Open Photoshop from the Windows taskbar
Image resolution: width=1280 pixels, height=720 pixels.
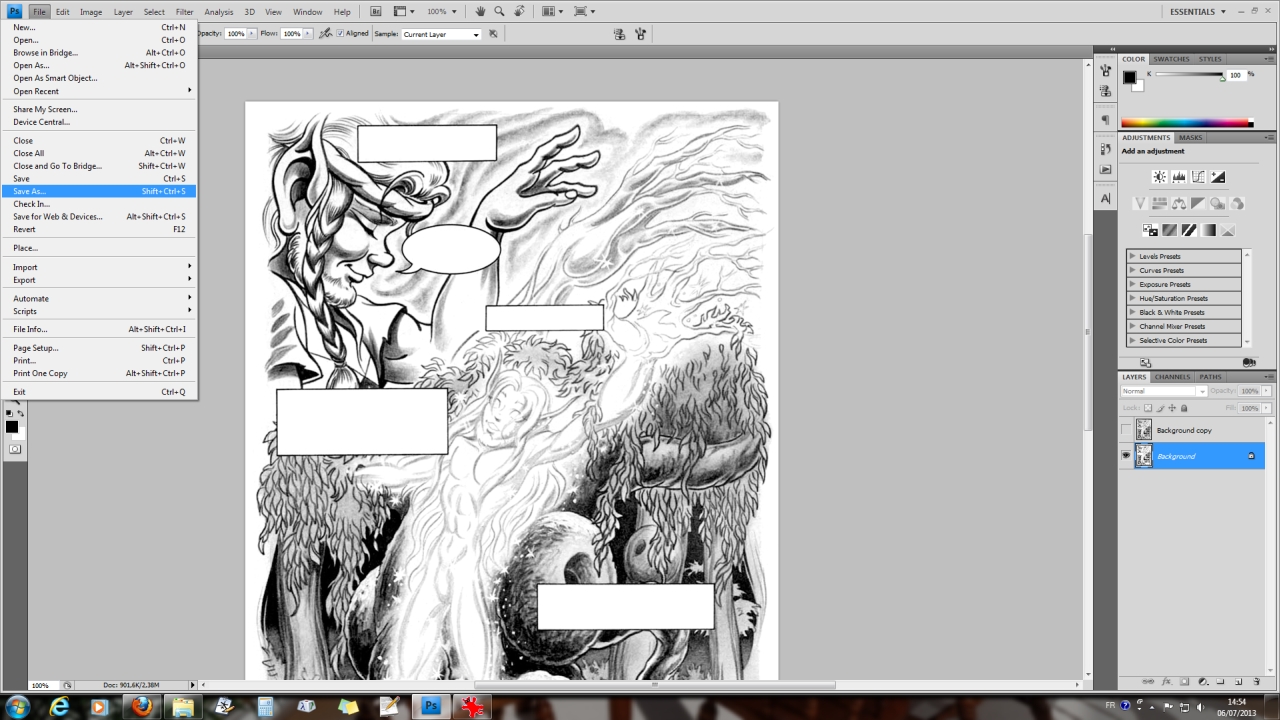click(x=432, y=706)
